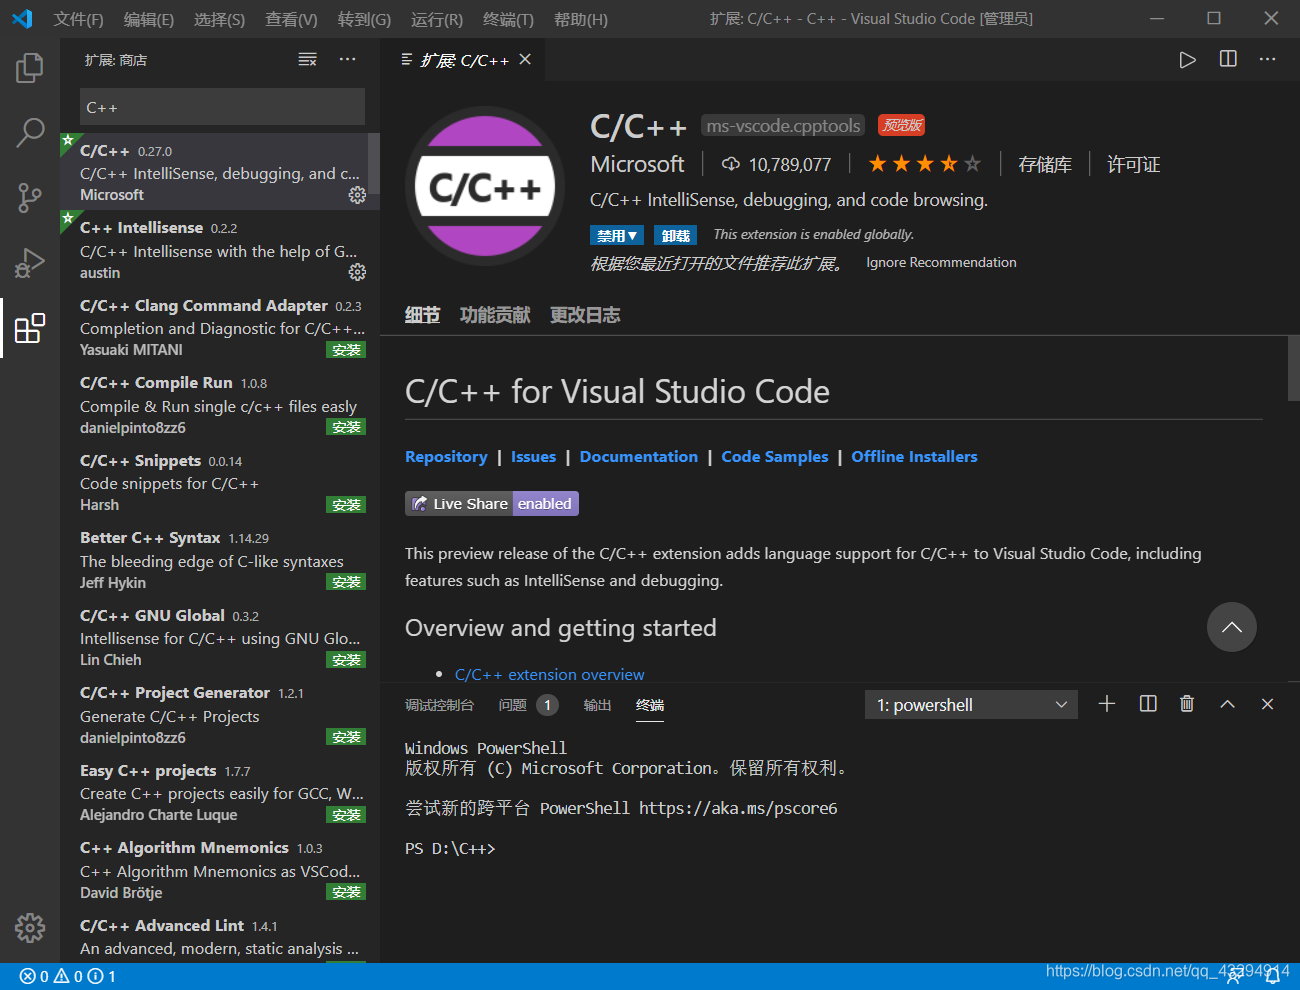The width and height of the screenshot is (1300, 990).
Task: Install C++ Algorithm Mnemonics extension
Action: point(346,892)
